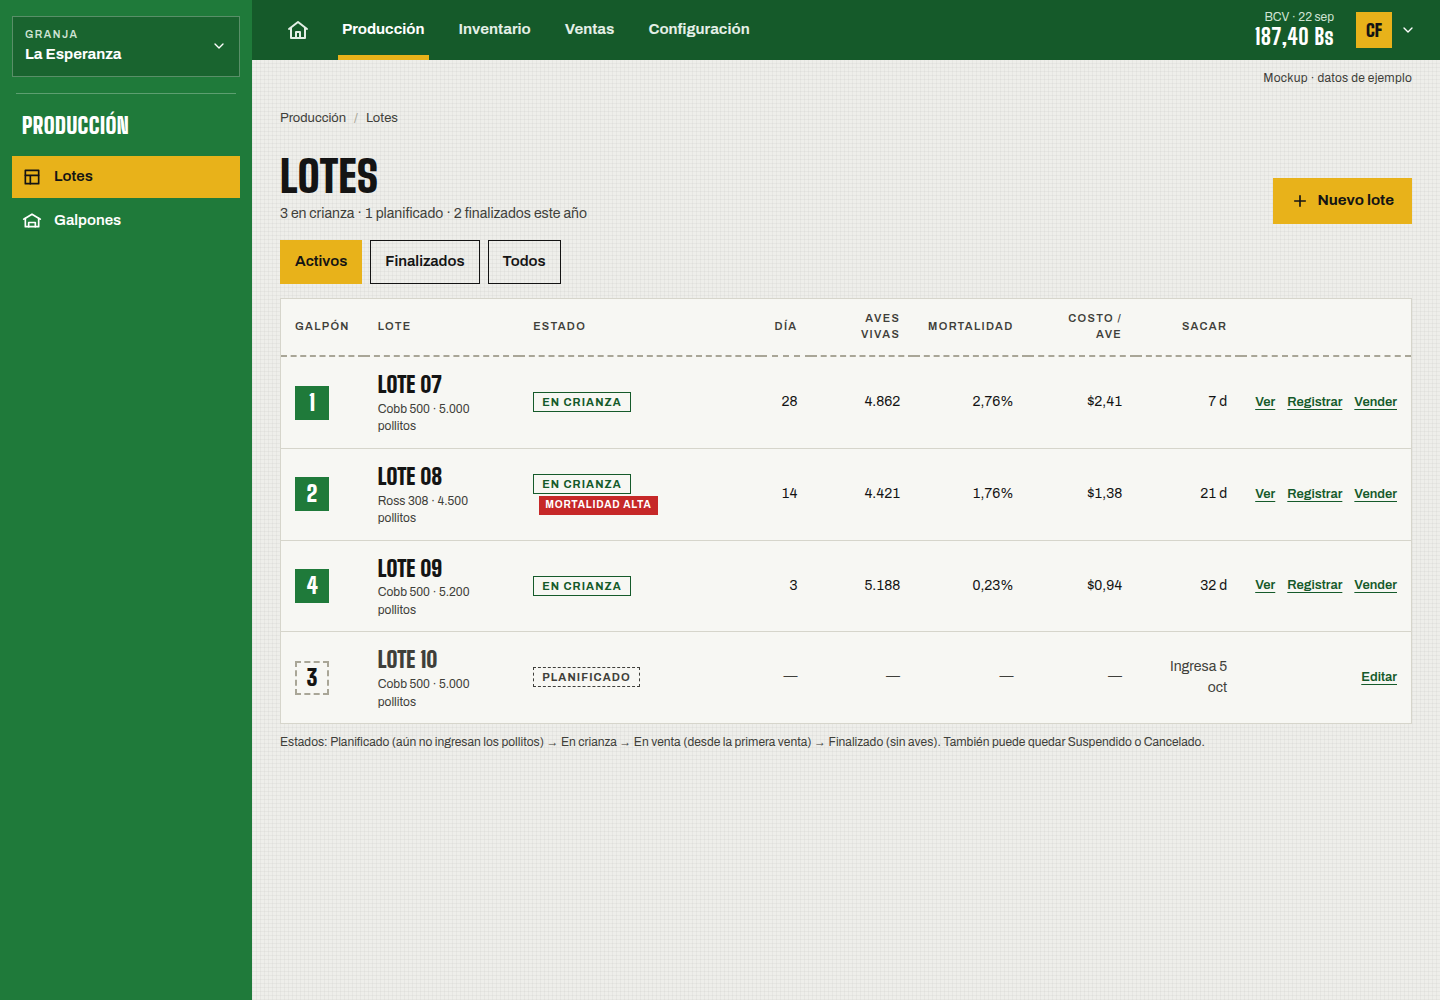Switch to the Activos filter tab
The height and width of the screenshot is (1000, 1440).
[321, 262]
